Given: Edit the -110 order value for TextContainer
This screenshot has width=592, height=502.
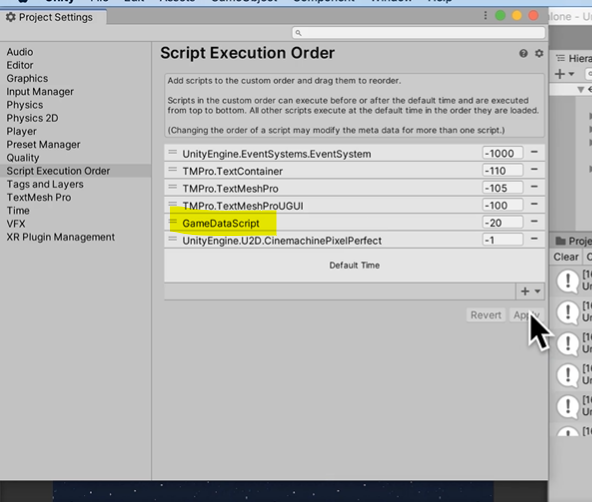Looking at the screenshot, I should click(x=503, y=171).
